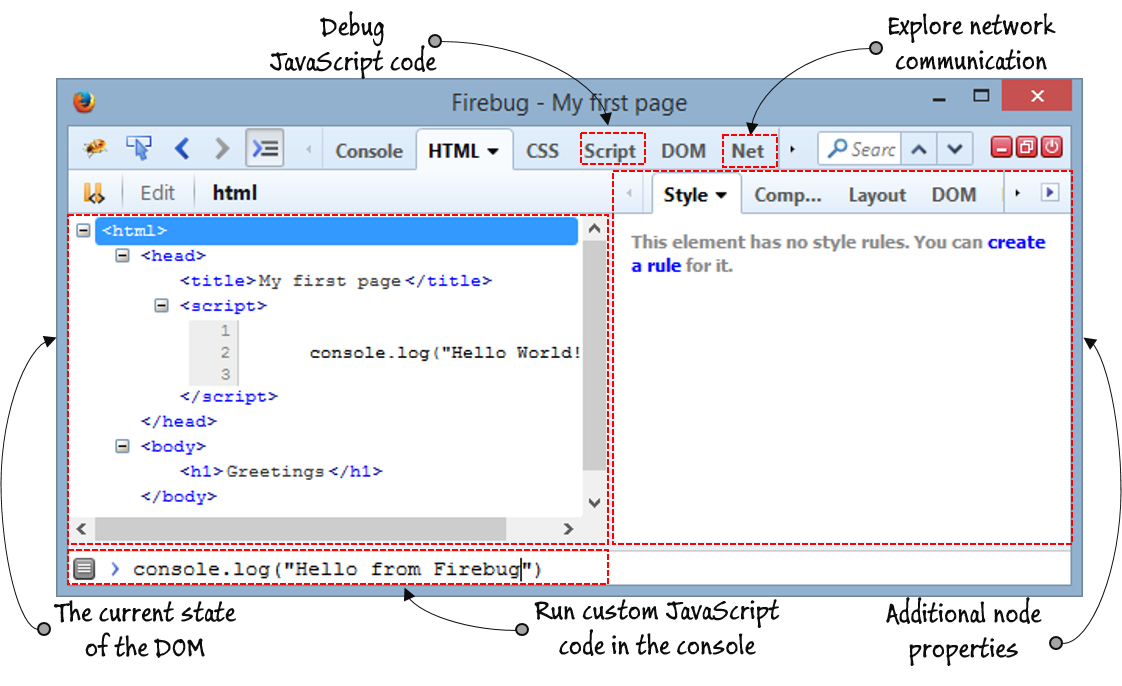This screenshot has width=1122, height=686.
Task: Click the HTML panel scroll up arrow
Action: click(x=594, y=229)
